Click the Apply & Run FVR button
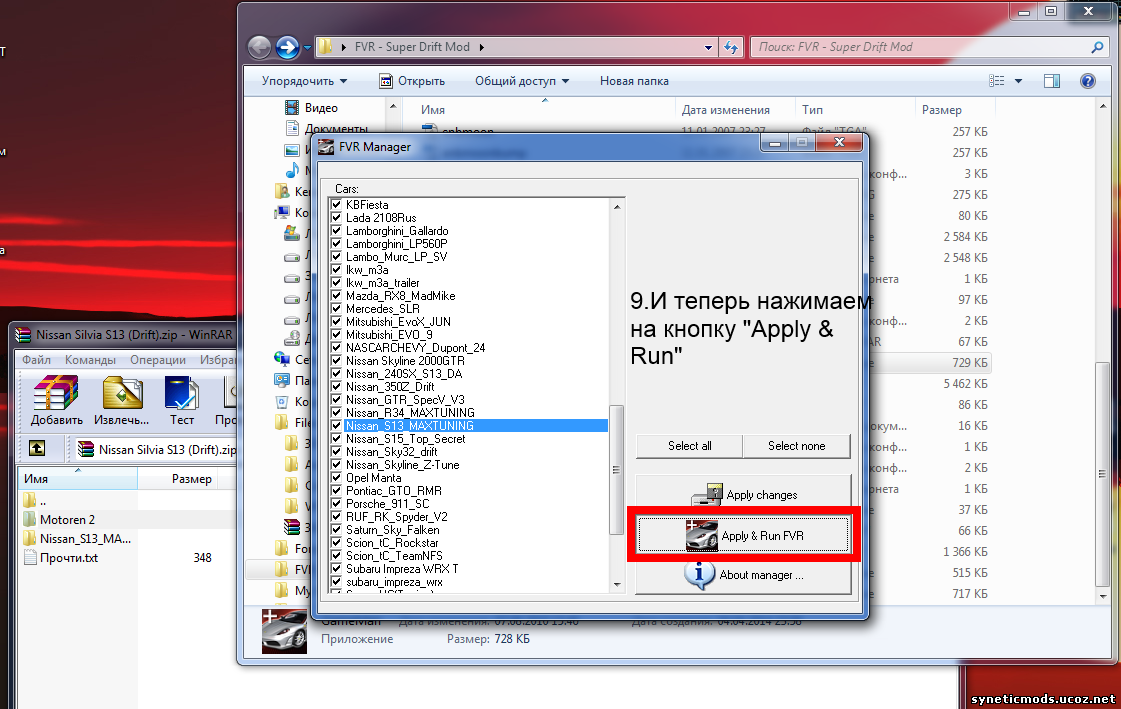Viewport: 1121px width, 709px height. (x=742, y=536)
